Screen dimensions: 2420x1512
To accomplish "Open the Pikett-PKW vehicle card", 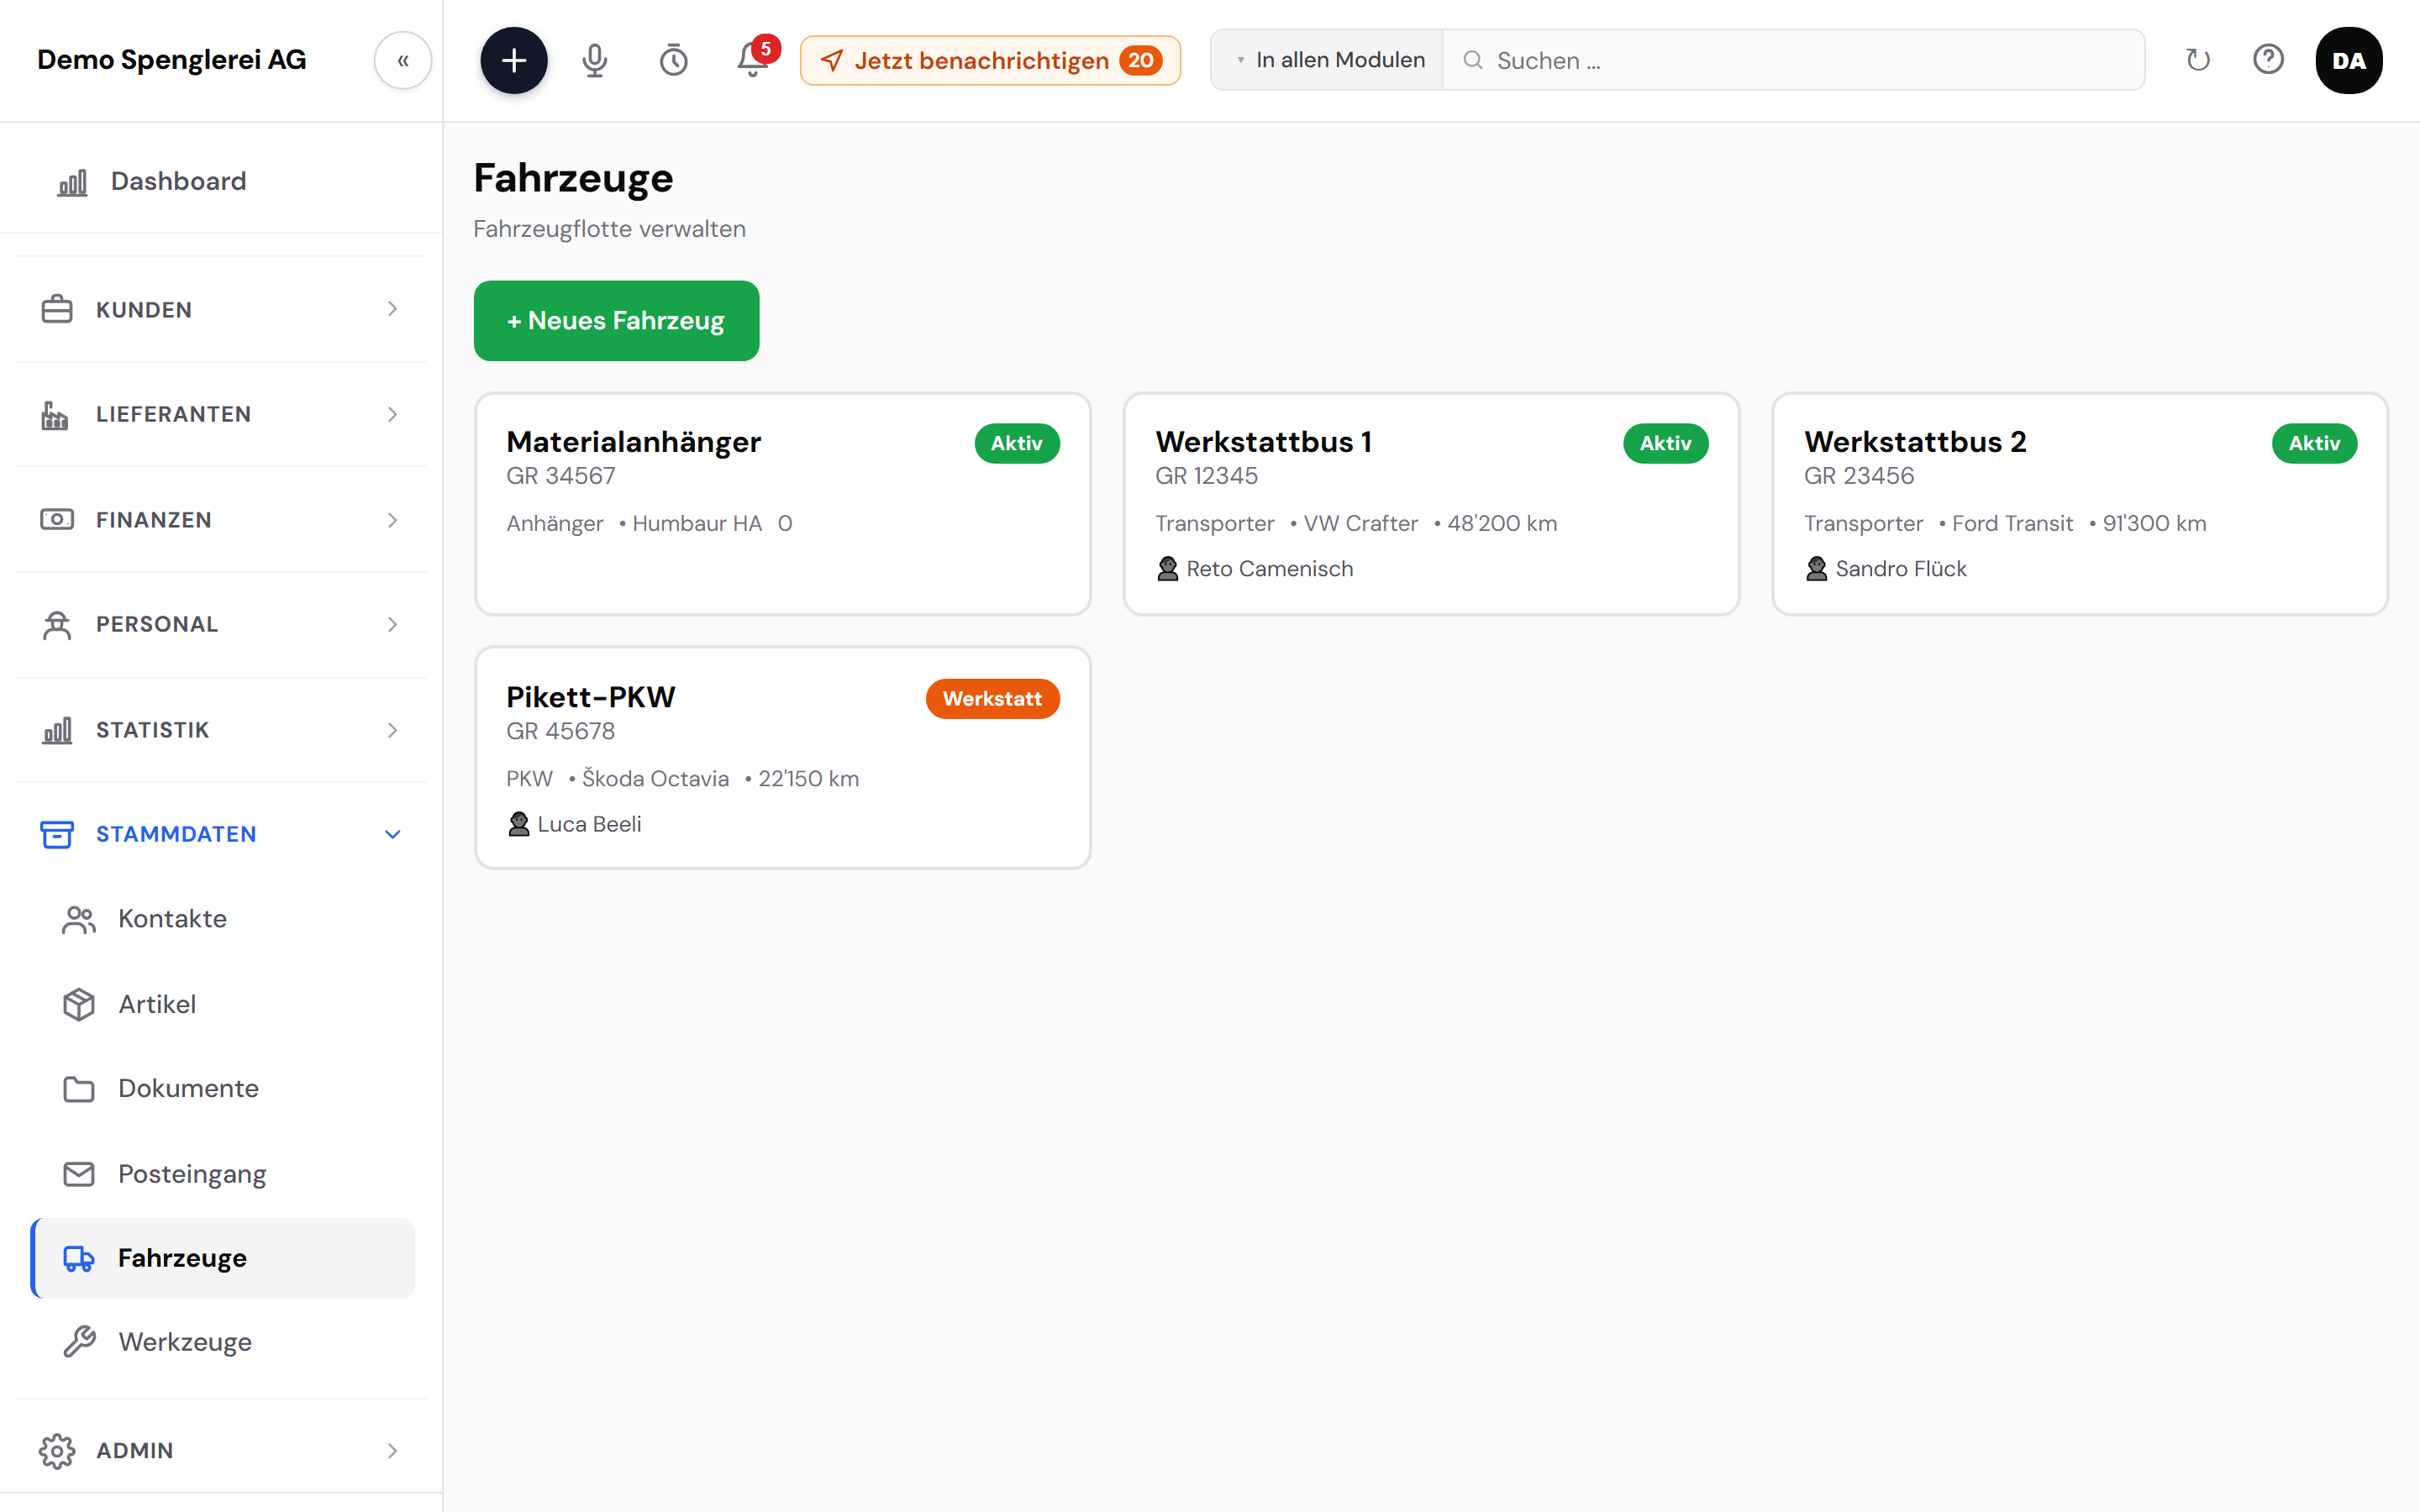I will pyautogui.click(x=782, y=758).
